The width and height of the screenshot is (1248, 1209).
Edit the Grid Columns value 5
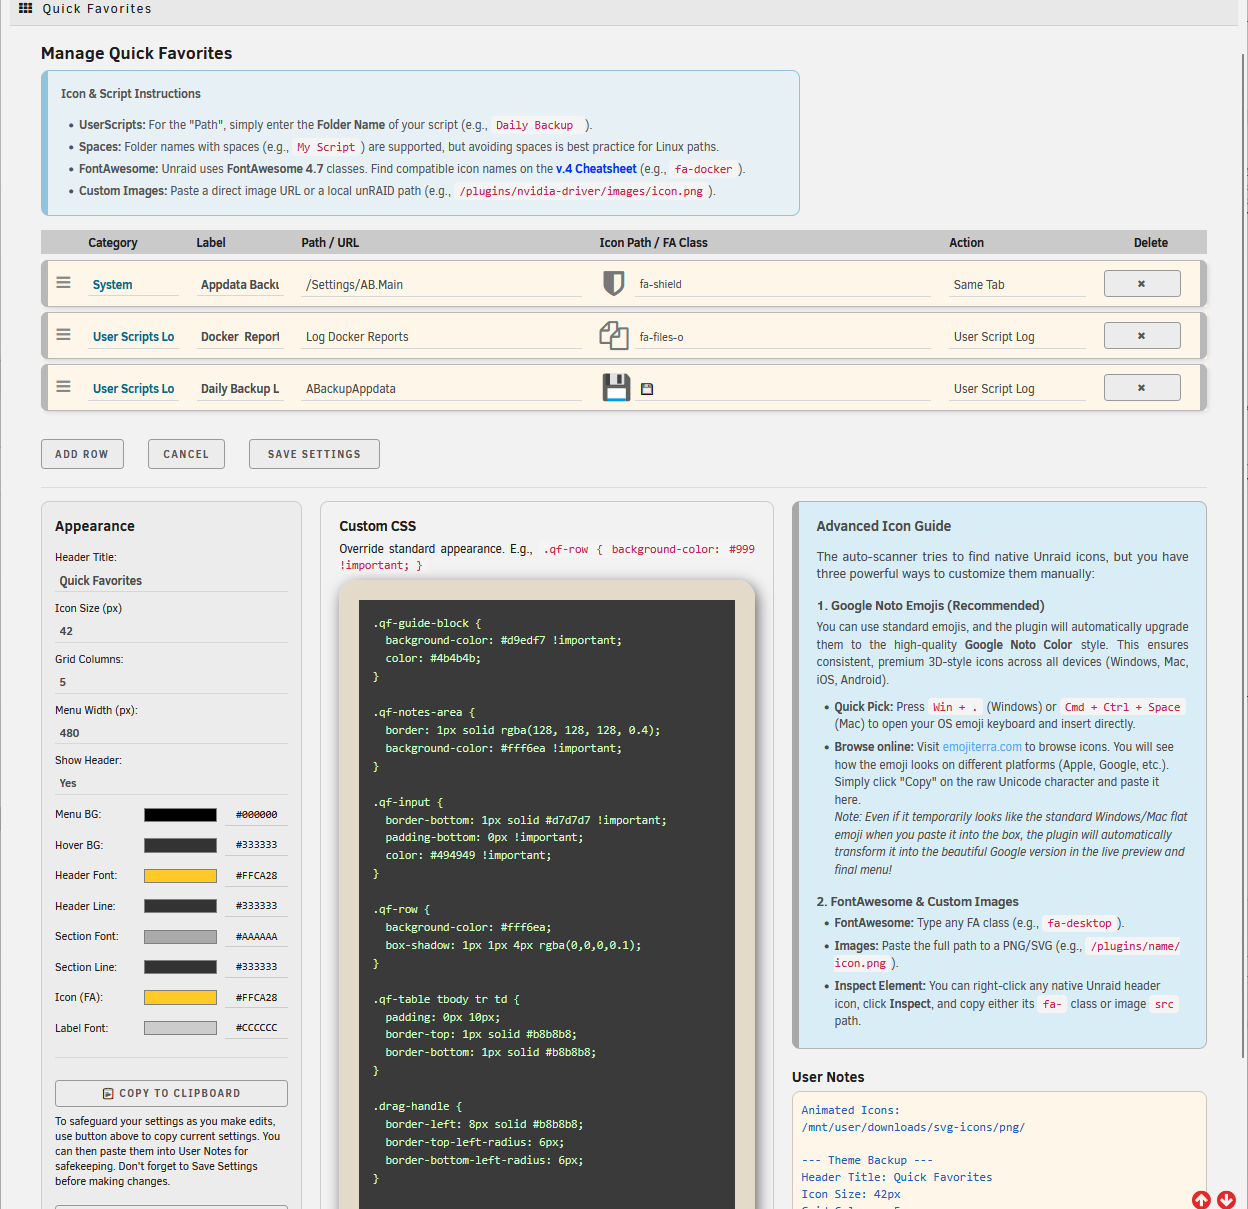(171, 682)
